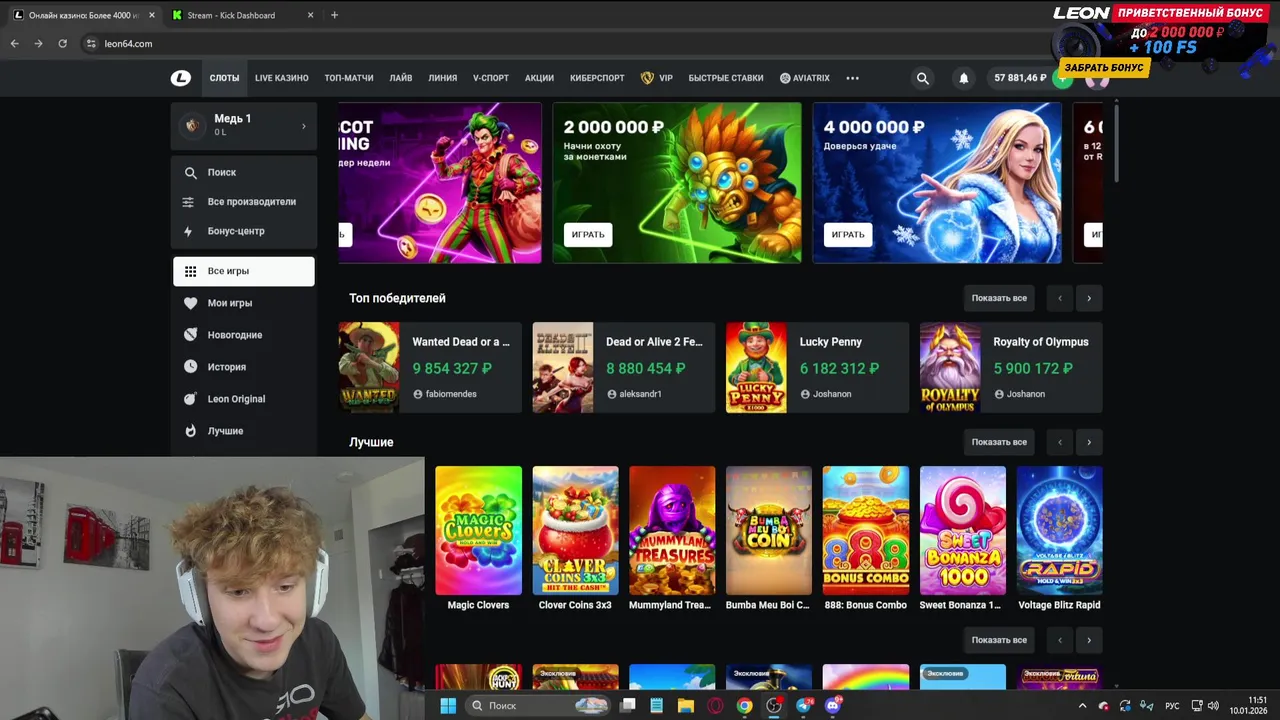Click browser back arrow
Viewport: 1280px width, 720px height.
point(15,44)
